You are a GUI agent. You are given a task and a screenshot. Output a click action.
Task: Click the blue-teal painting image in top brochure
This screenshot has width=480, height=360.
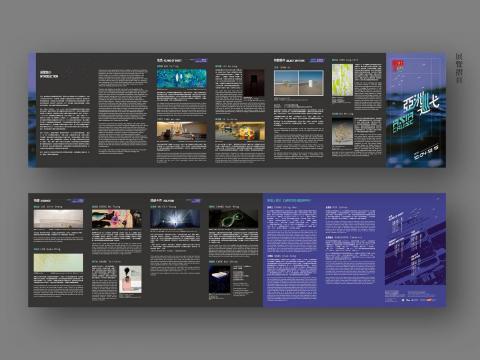click(182, 79)
